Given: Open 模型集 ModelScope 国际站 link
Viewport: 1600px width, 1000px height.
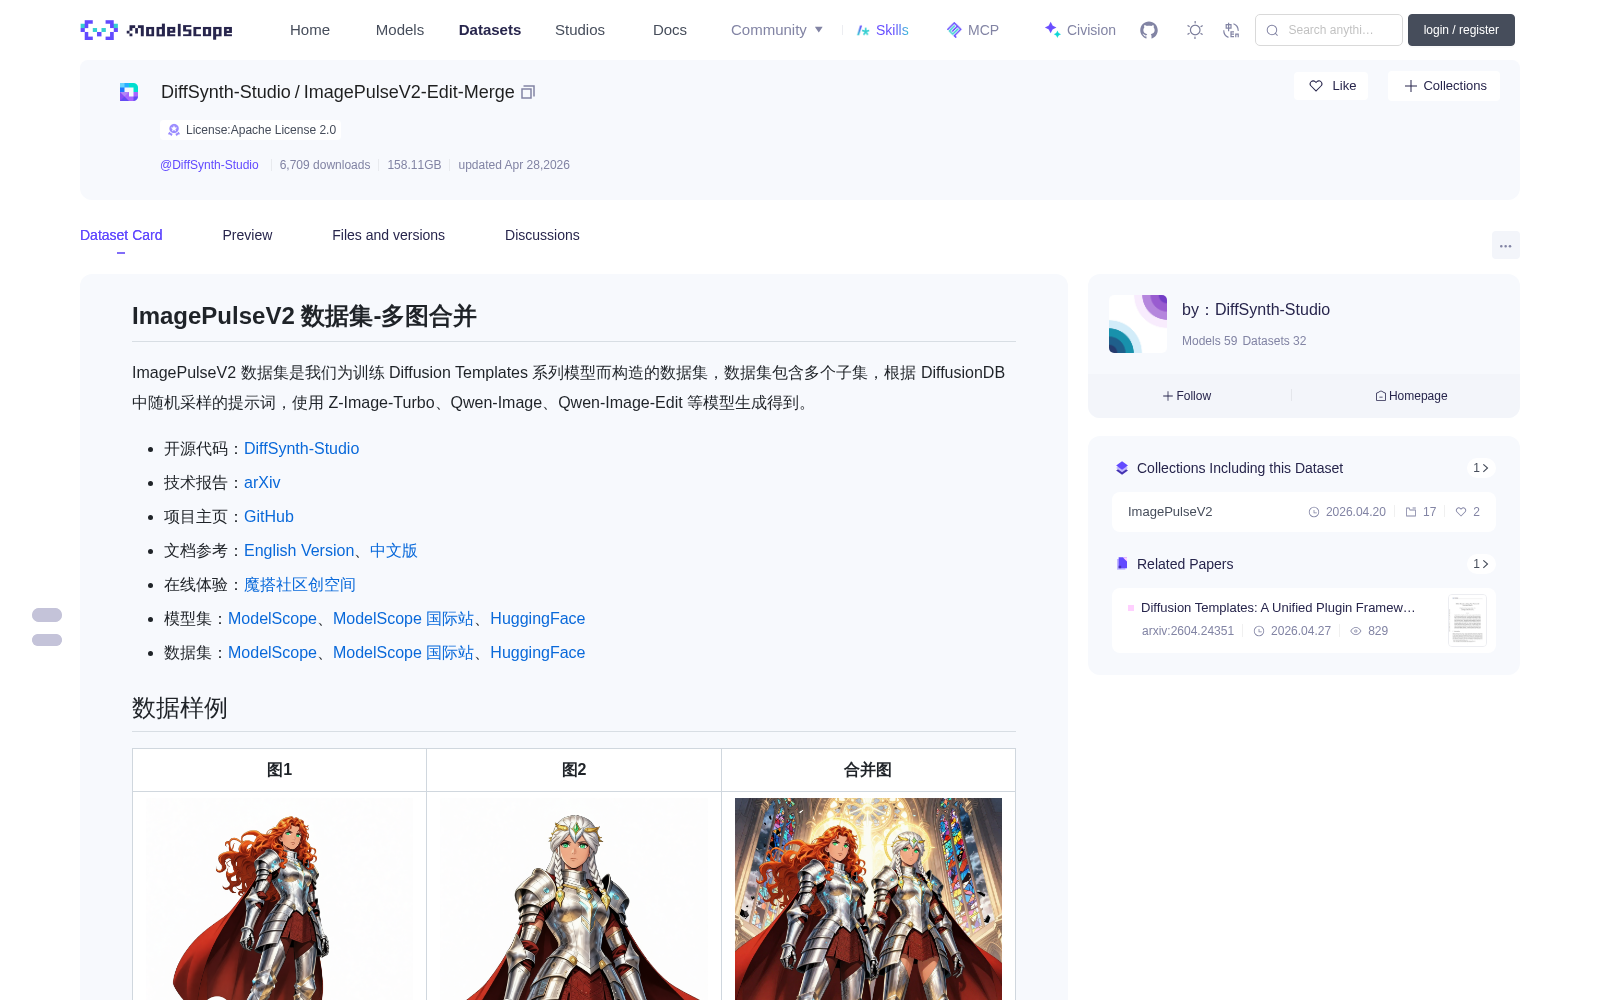Looking at the screenshot, I should [x=403, y=619].
